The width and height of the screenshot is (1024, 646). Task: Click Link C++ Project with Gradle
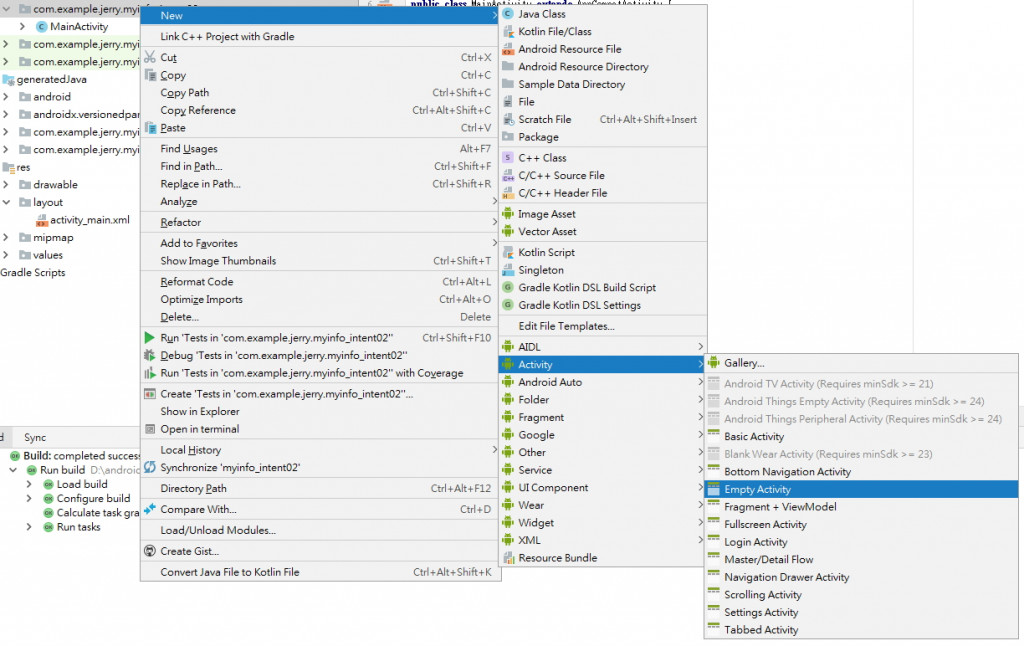[x=321, y=37]
